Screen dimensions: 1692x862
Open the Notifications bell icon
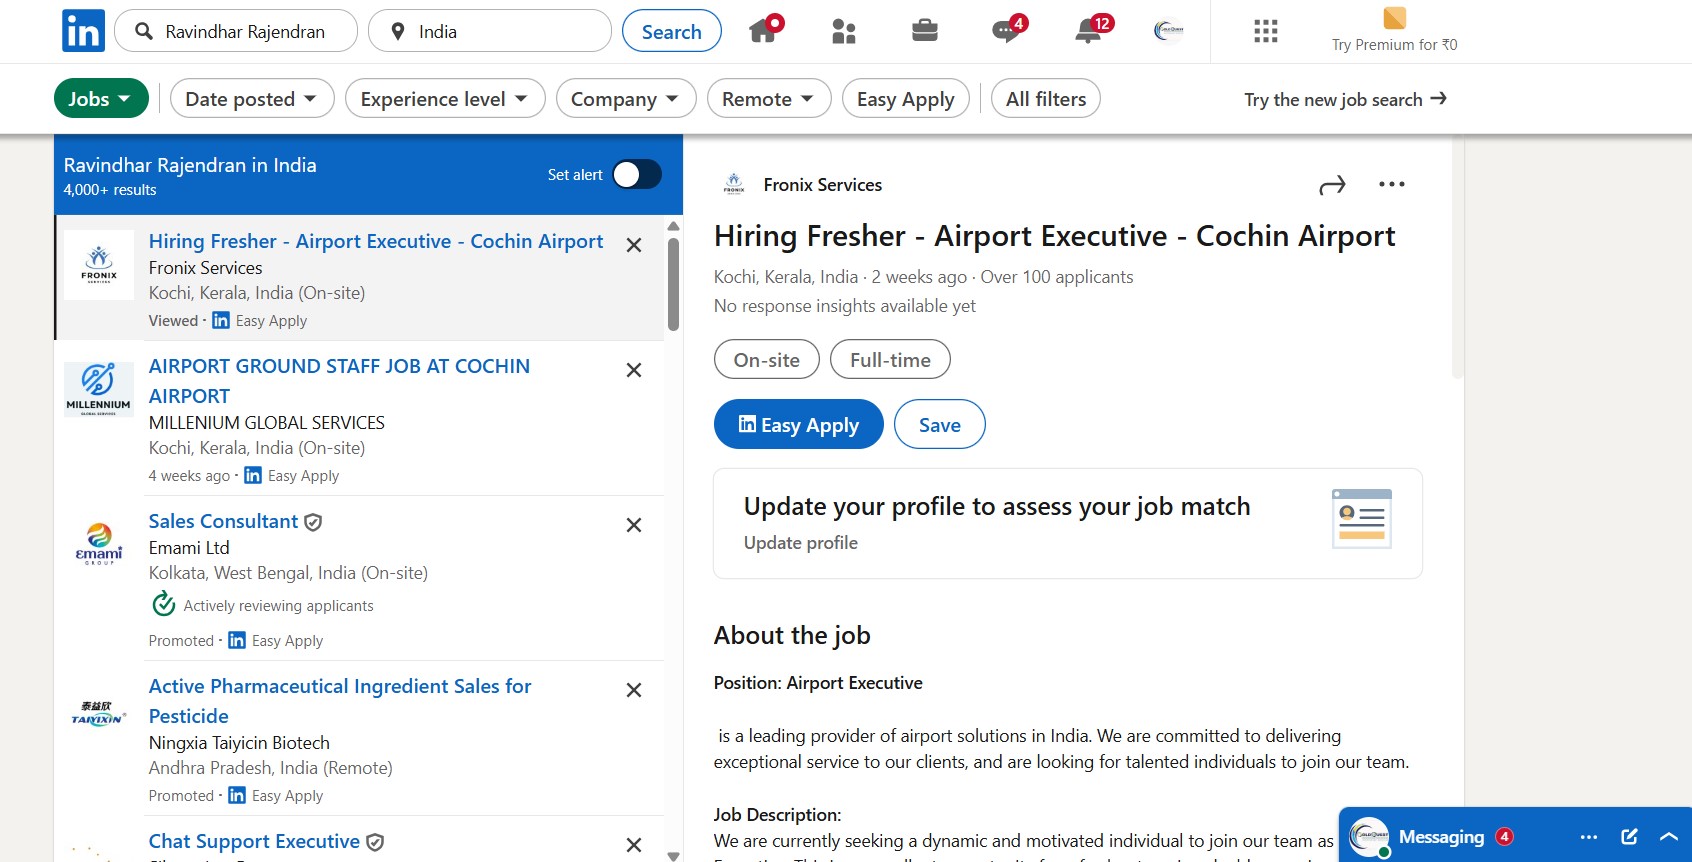1088,31
